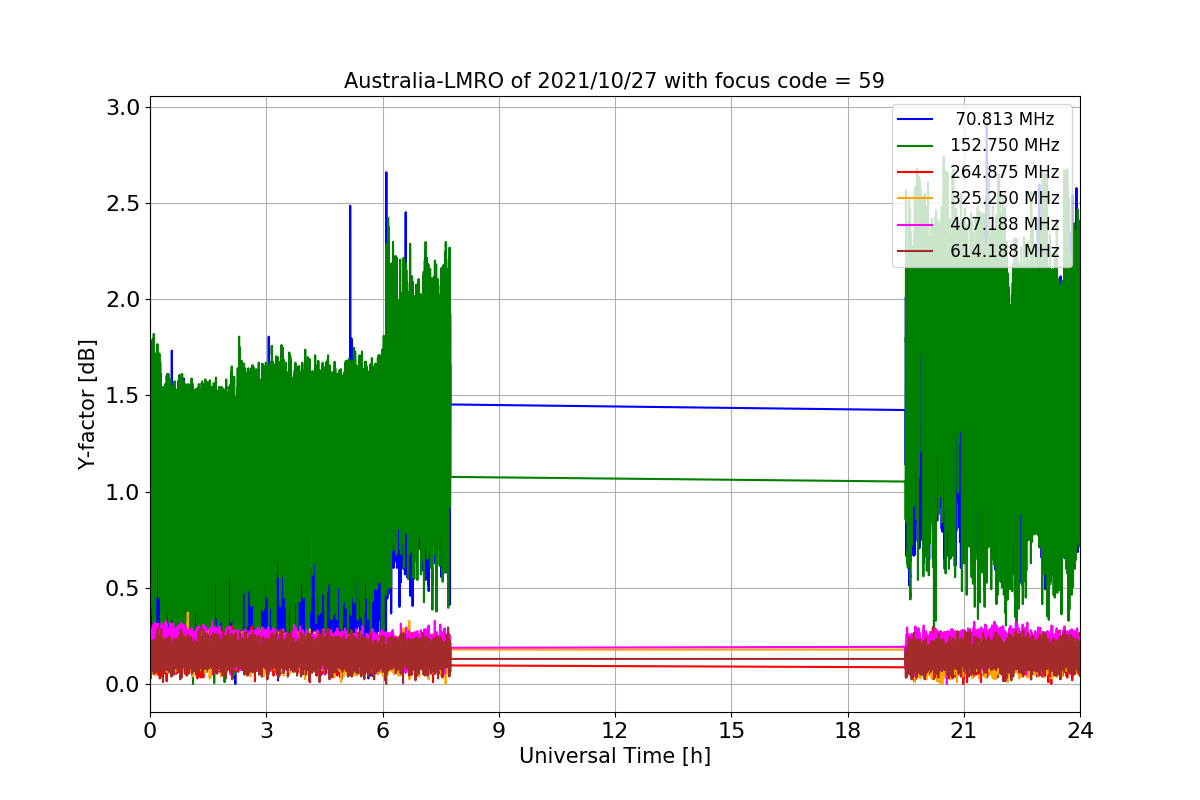Click the red legend line for 264.875 MHz
1200x800 pixels.
(x=915, y=172)
